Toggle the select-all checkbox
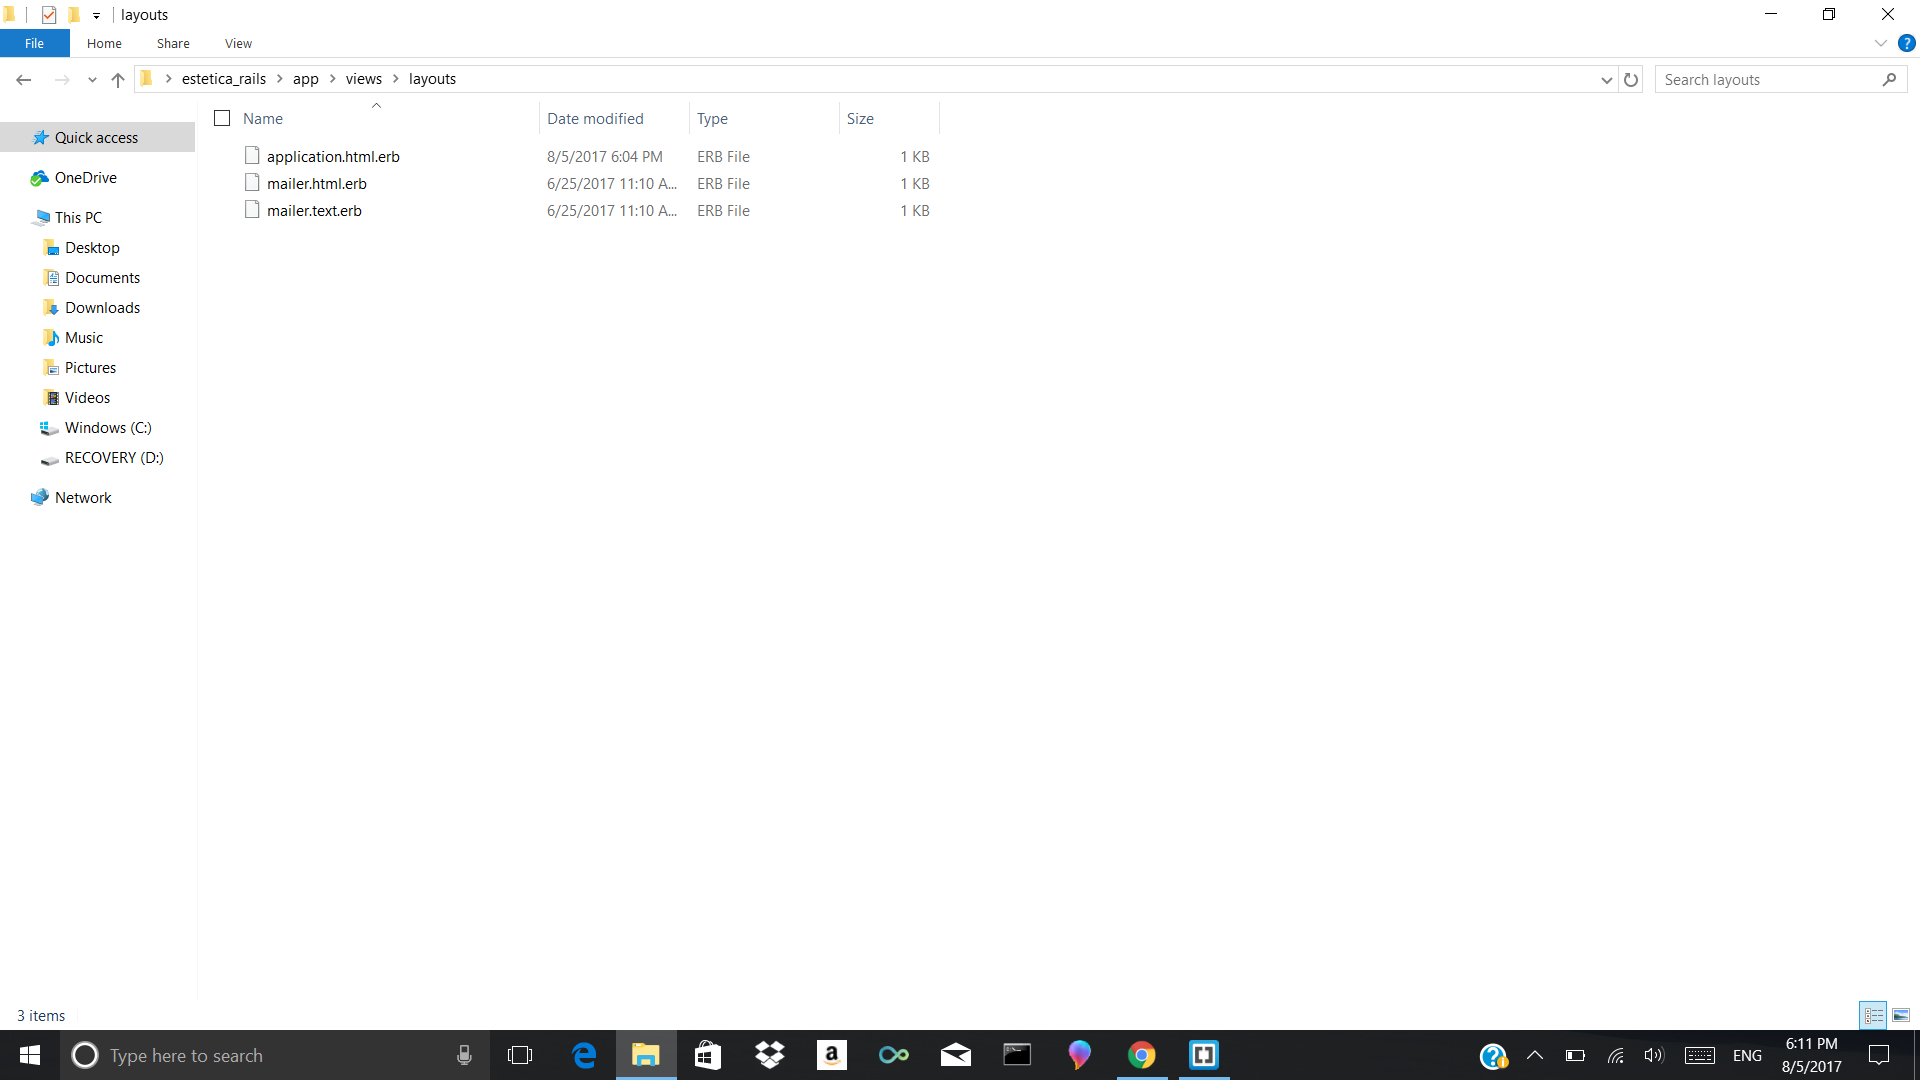 click(222, 118)
